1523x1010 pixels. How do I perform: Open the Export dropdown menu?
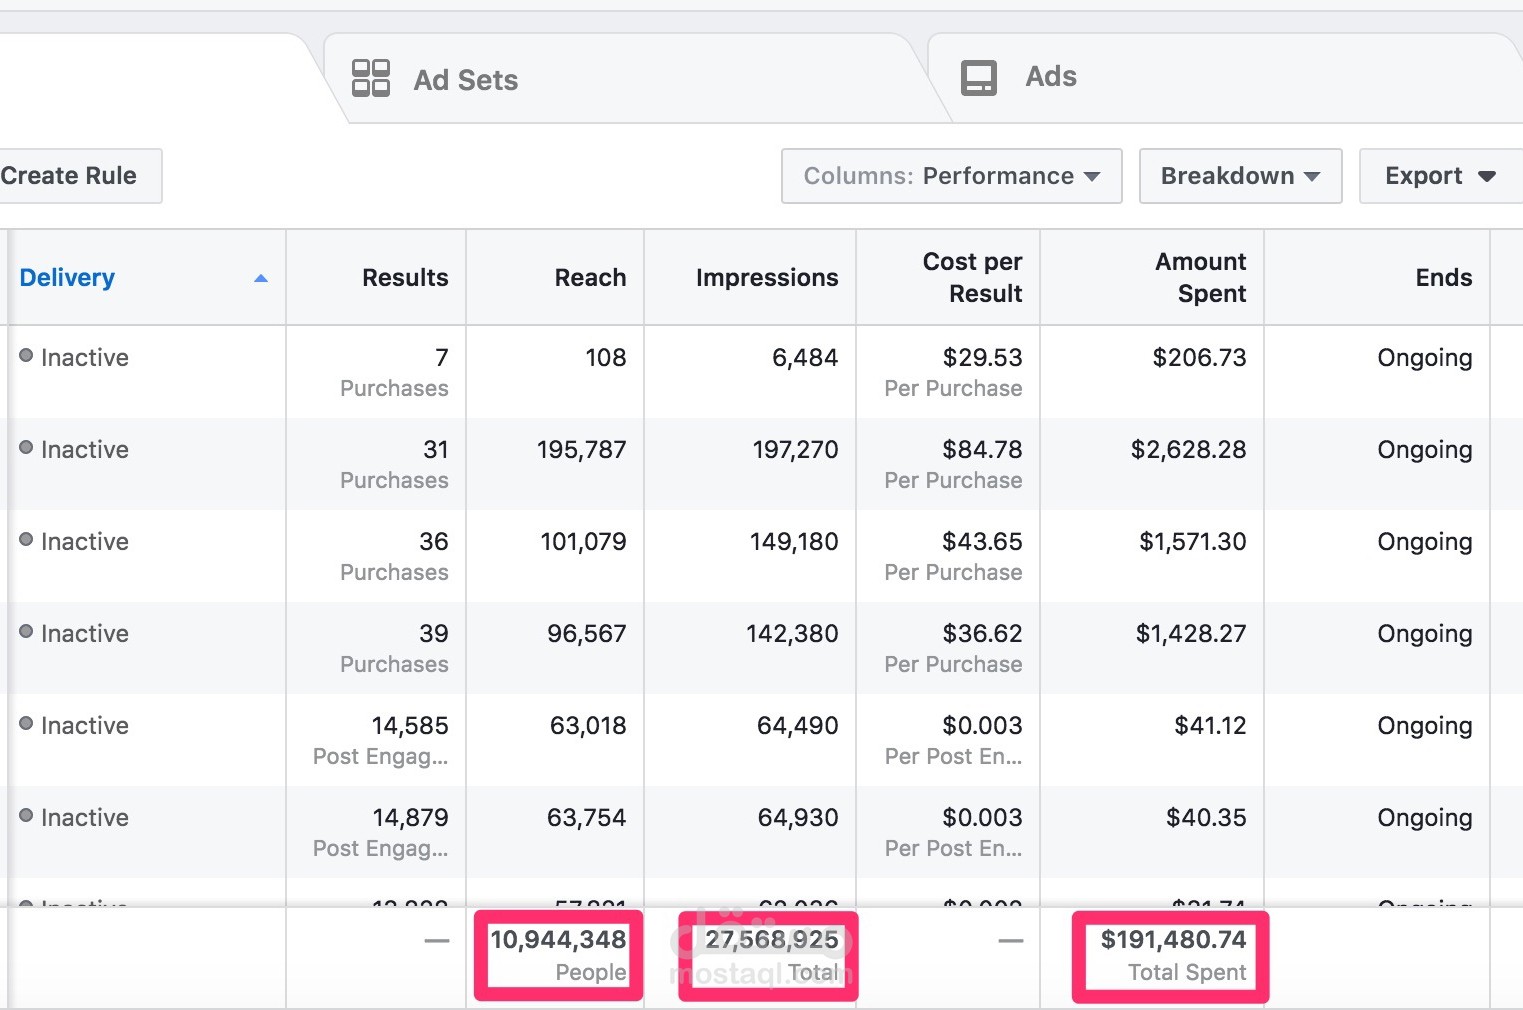point(1441,176)
